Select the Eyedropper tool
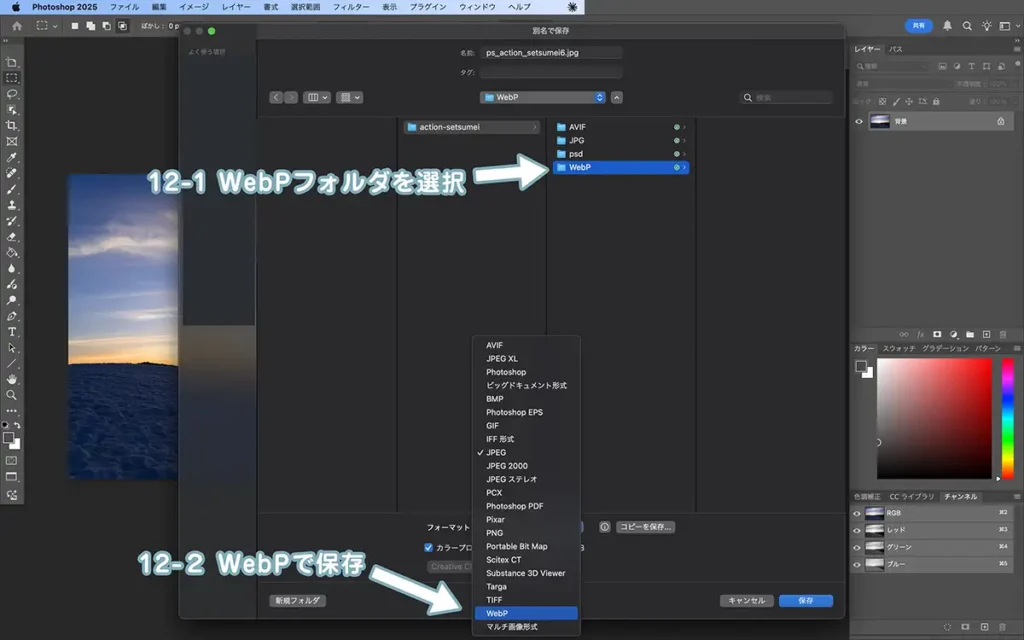 (x=12, y=157)
